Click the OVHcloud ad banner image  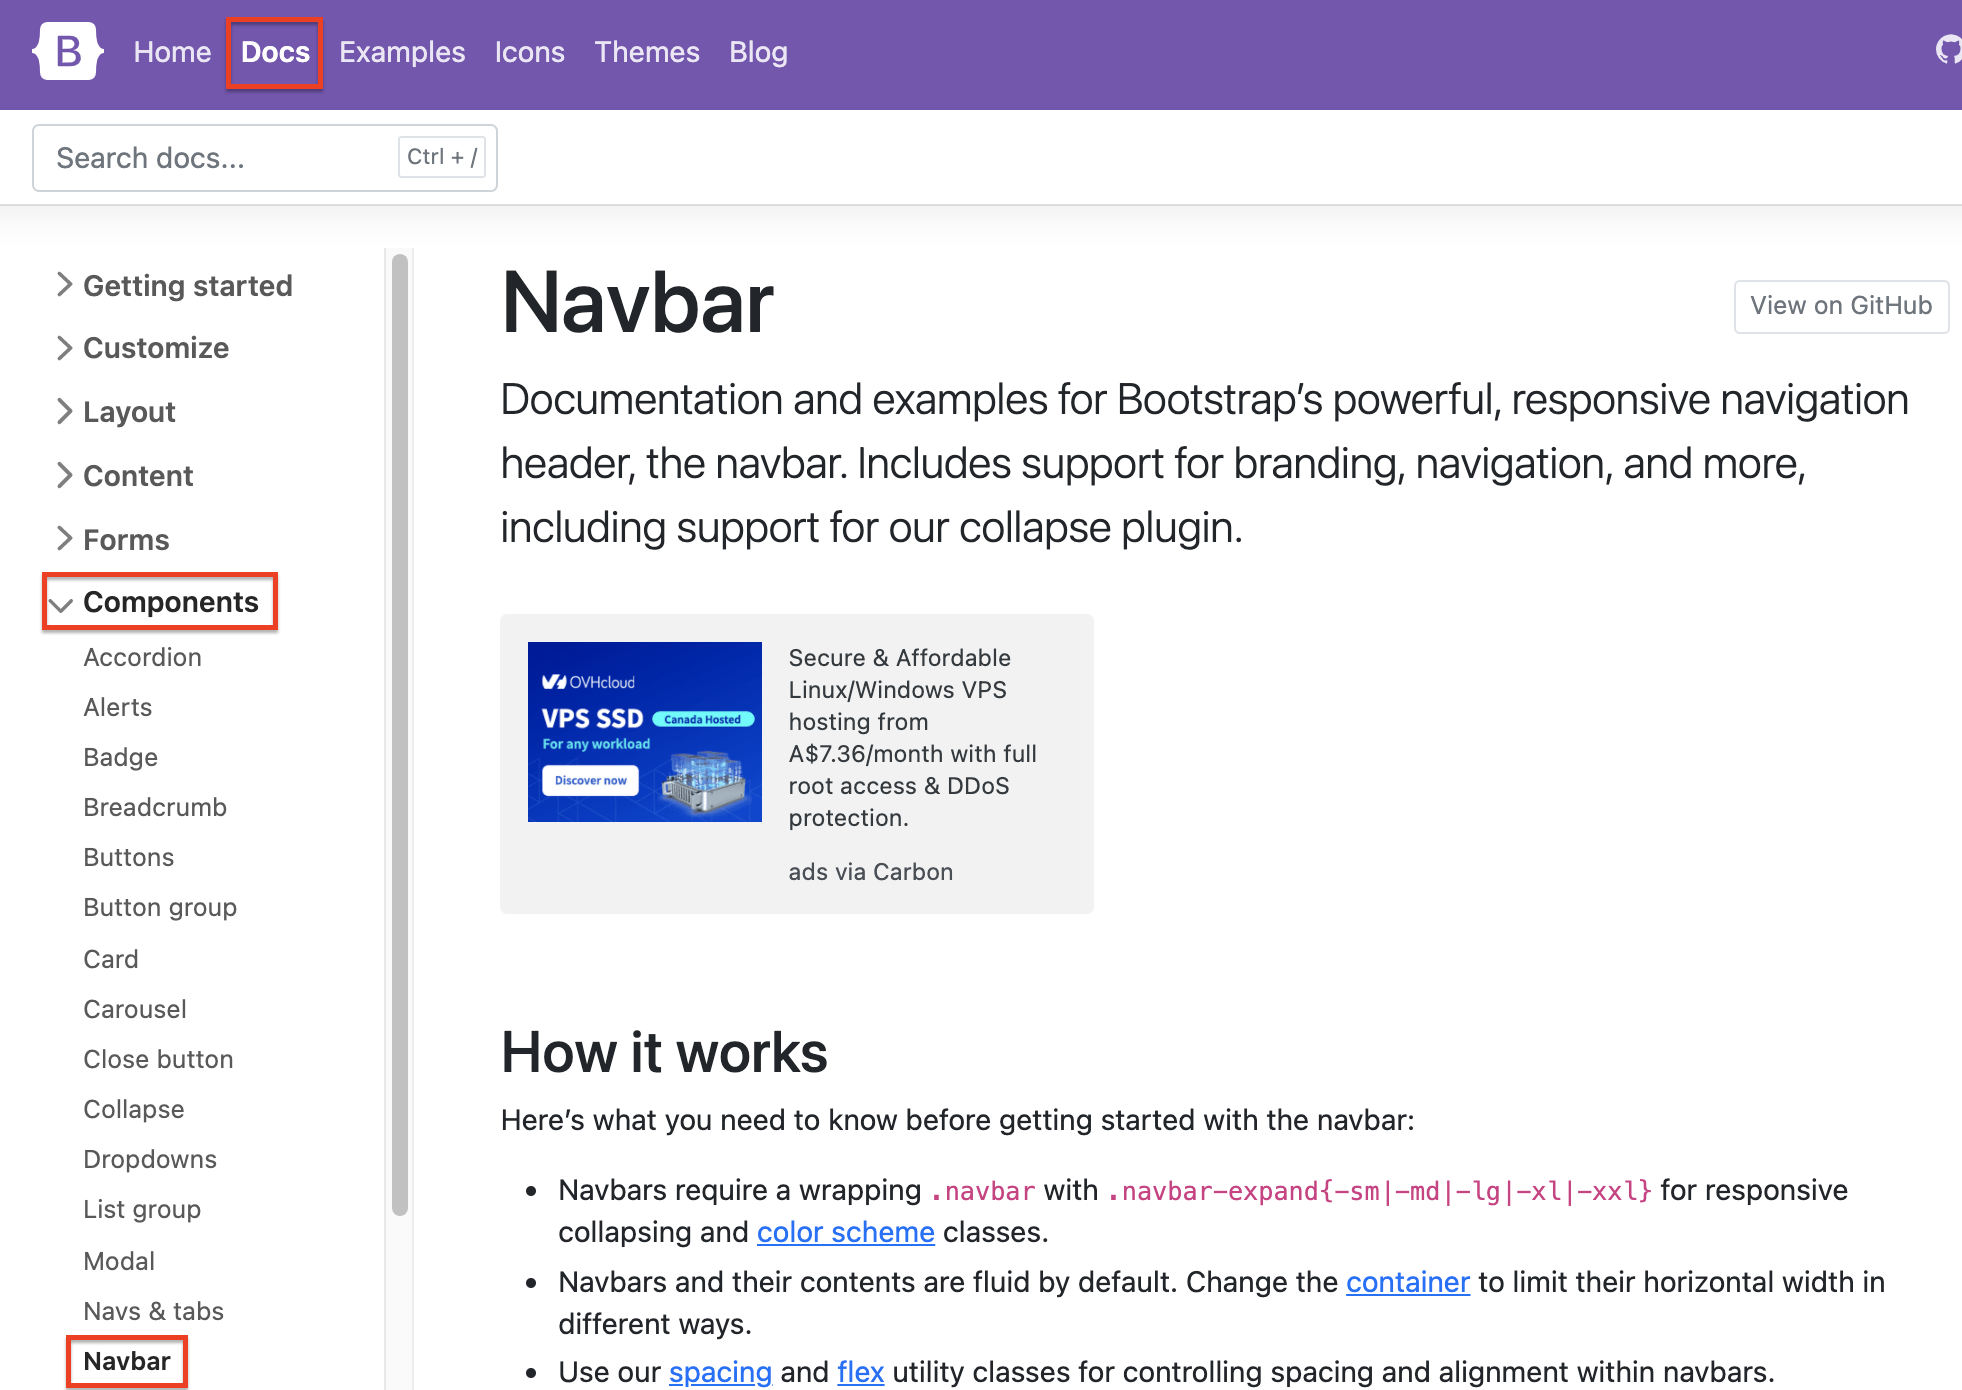pos(644,732)
